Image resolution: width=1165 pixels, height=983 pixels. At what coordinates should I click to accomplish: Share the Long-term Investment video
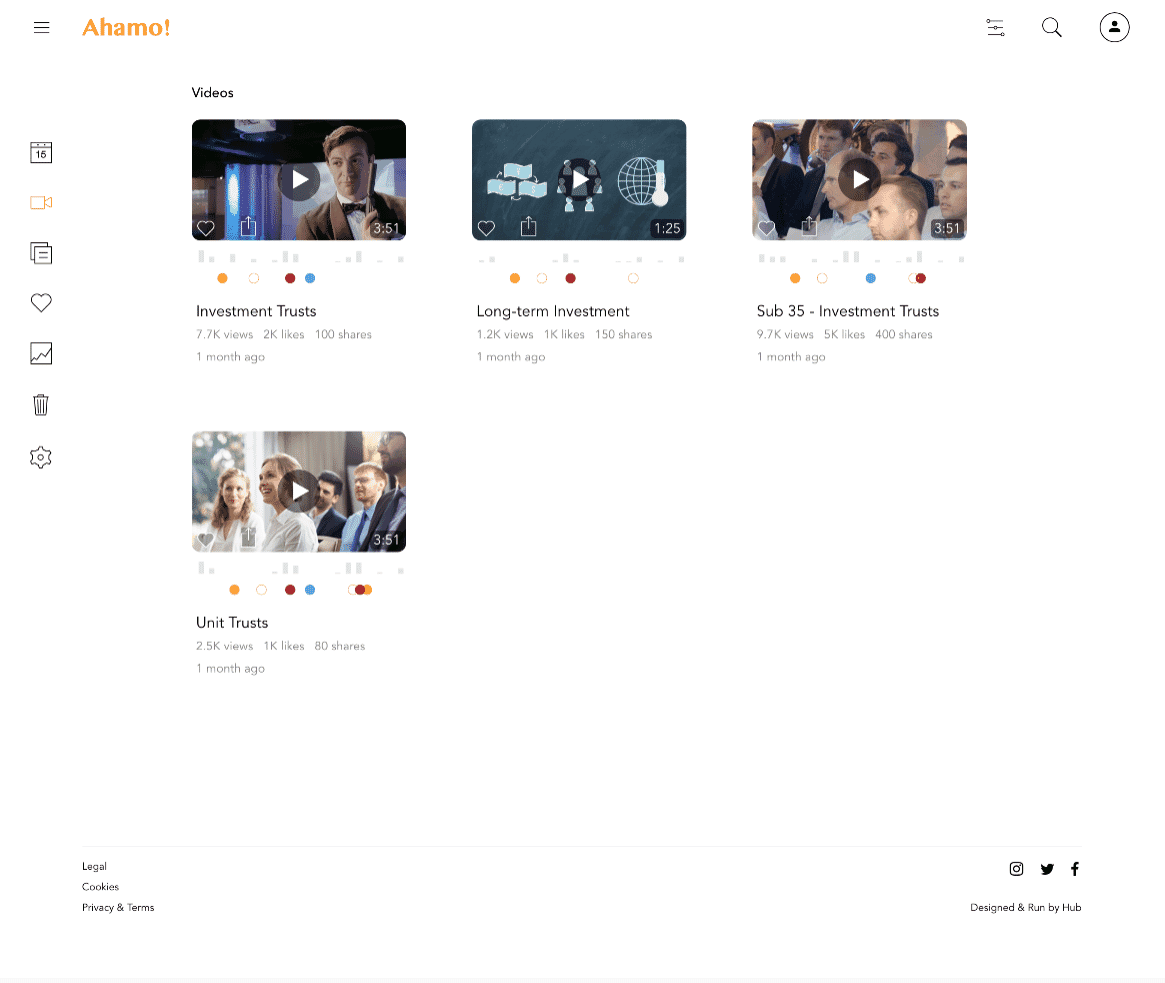[x=528, y=227]
